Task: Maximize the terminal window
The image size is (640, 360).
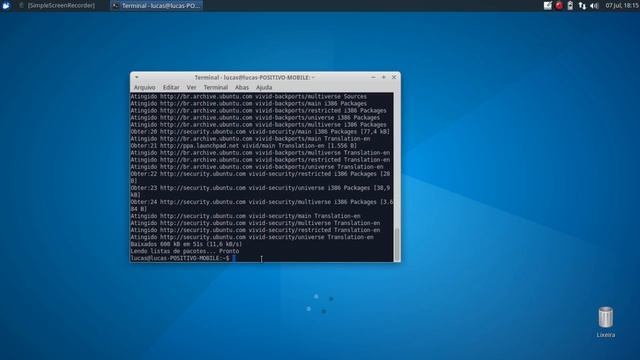Action: tap(384, 77)
